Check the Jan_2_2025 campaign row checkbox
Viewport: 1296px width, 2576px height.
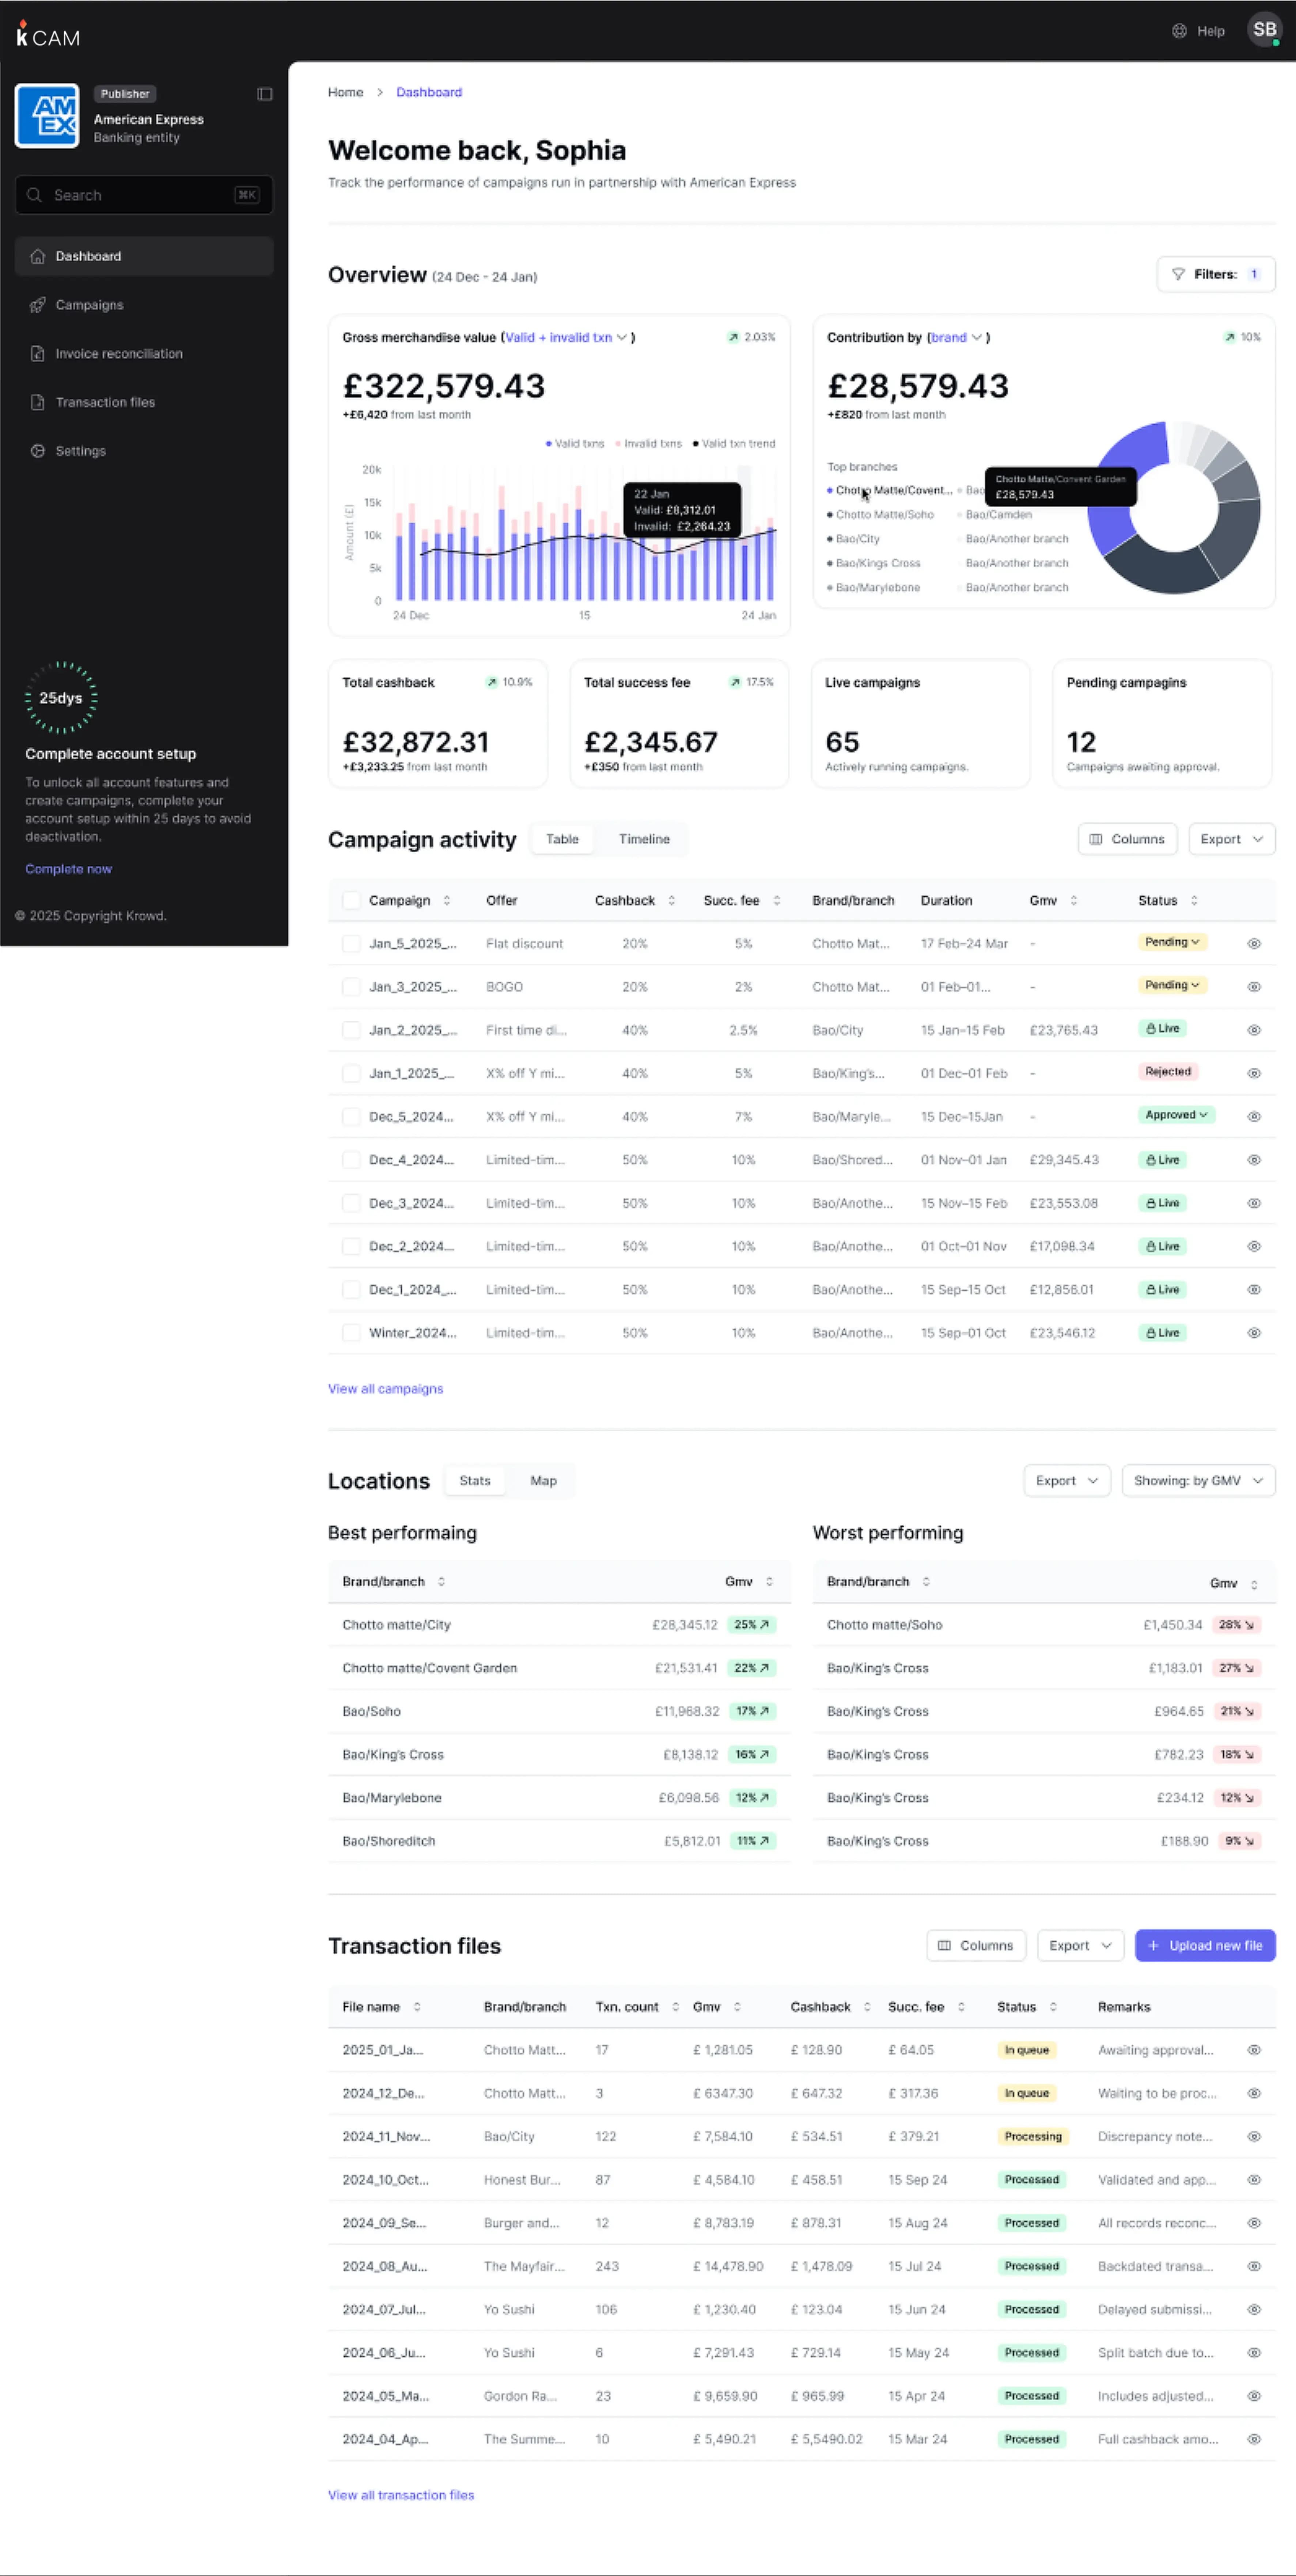(x=351, y=1030)
